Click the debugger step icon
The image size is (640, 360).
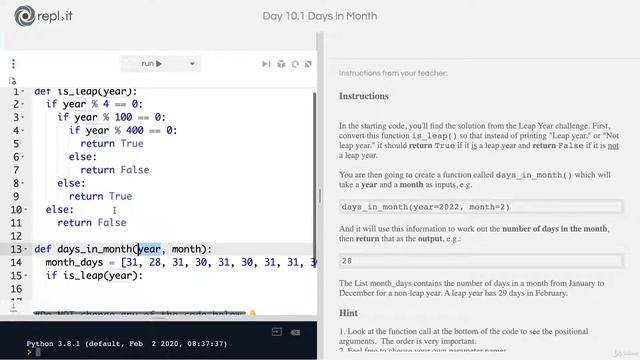pos(266,64)
